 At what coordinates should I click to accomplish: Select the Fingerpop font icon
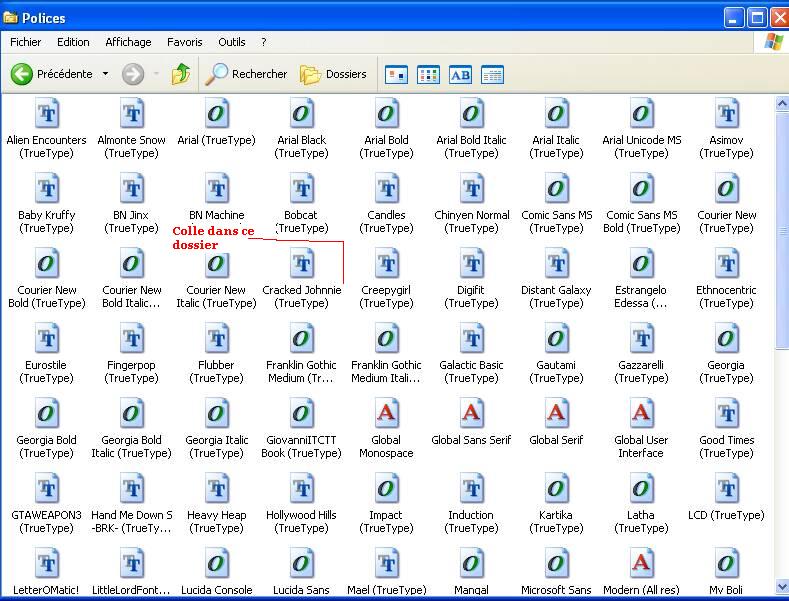132,338
